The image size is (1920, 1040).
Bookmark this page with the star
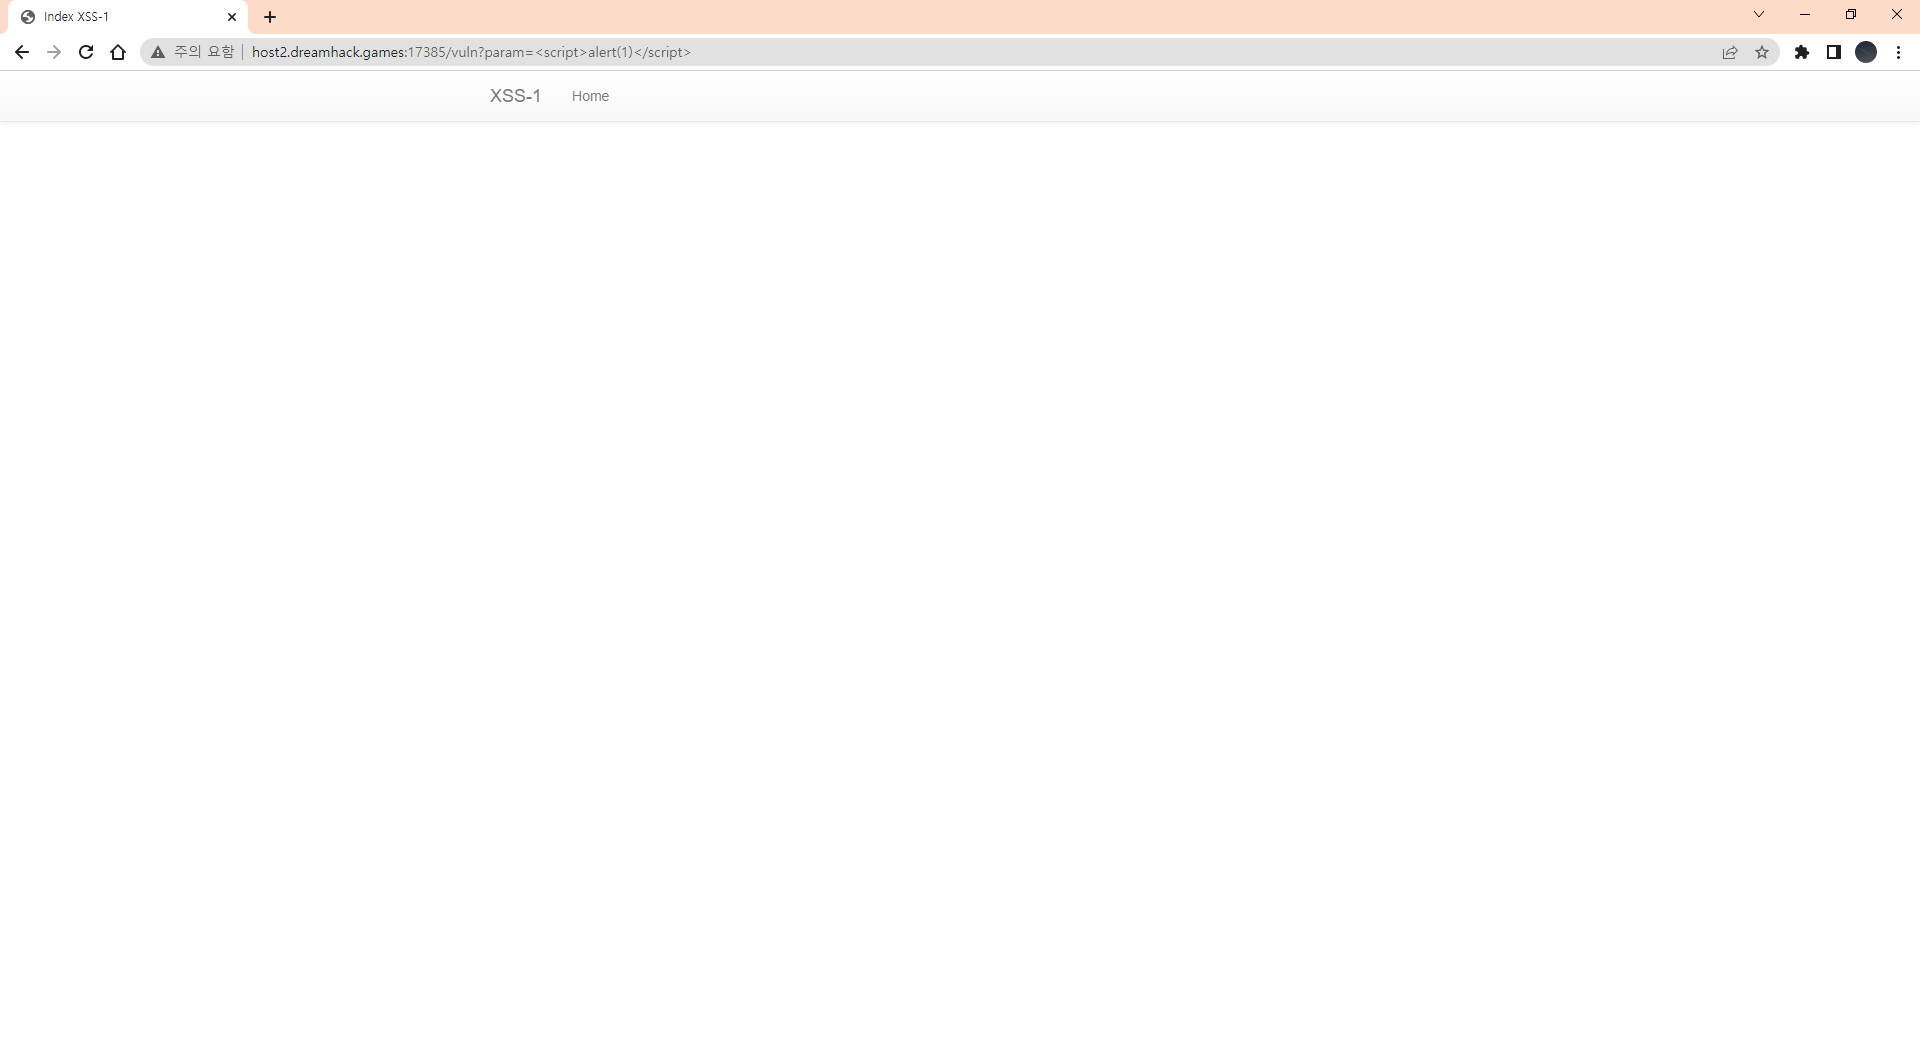point(1762,52)
